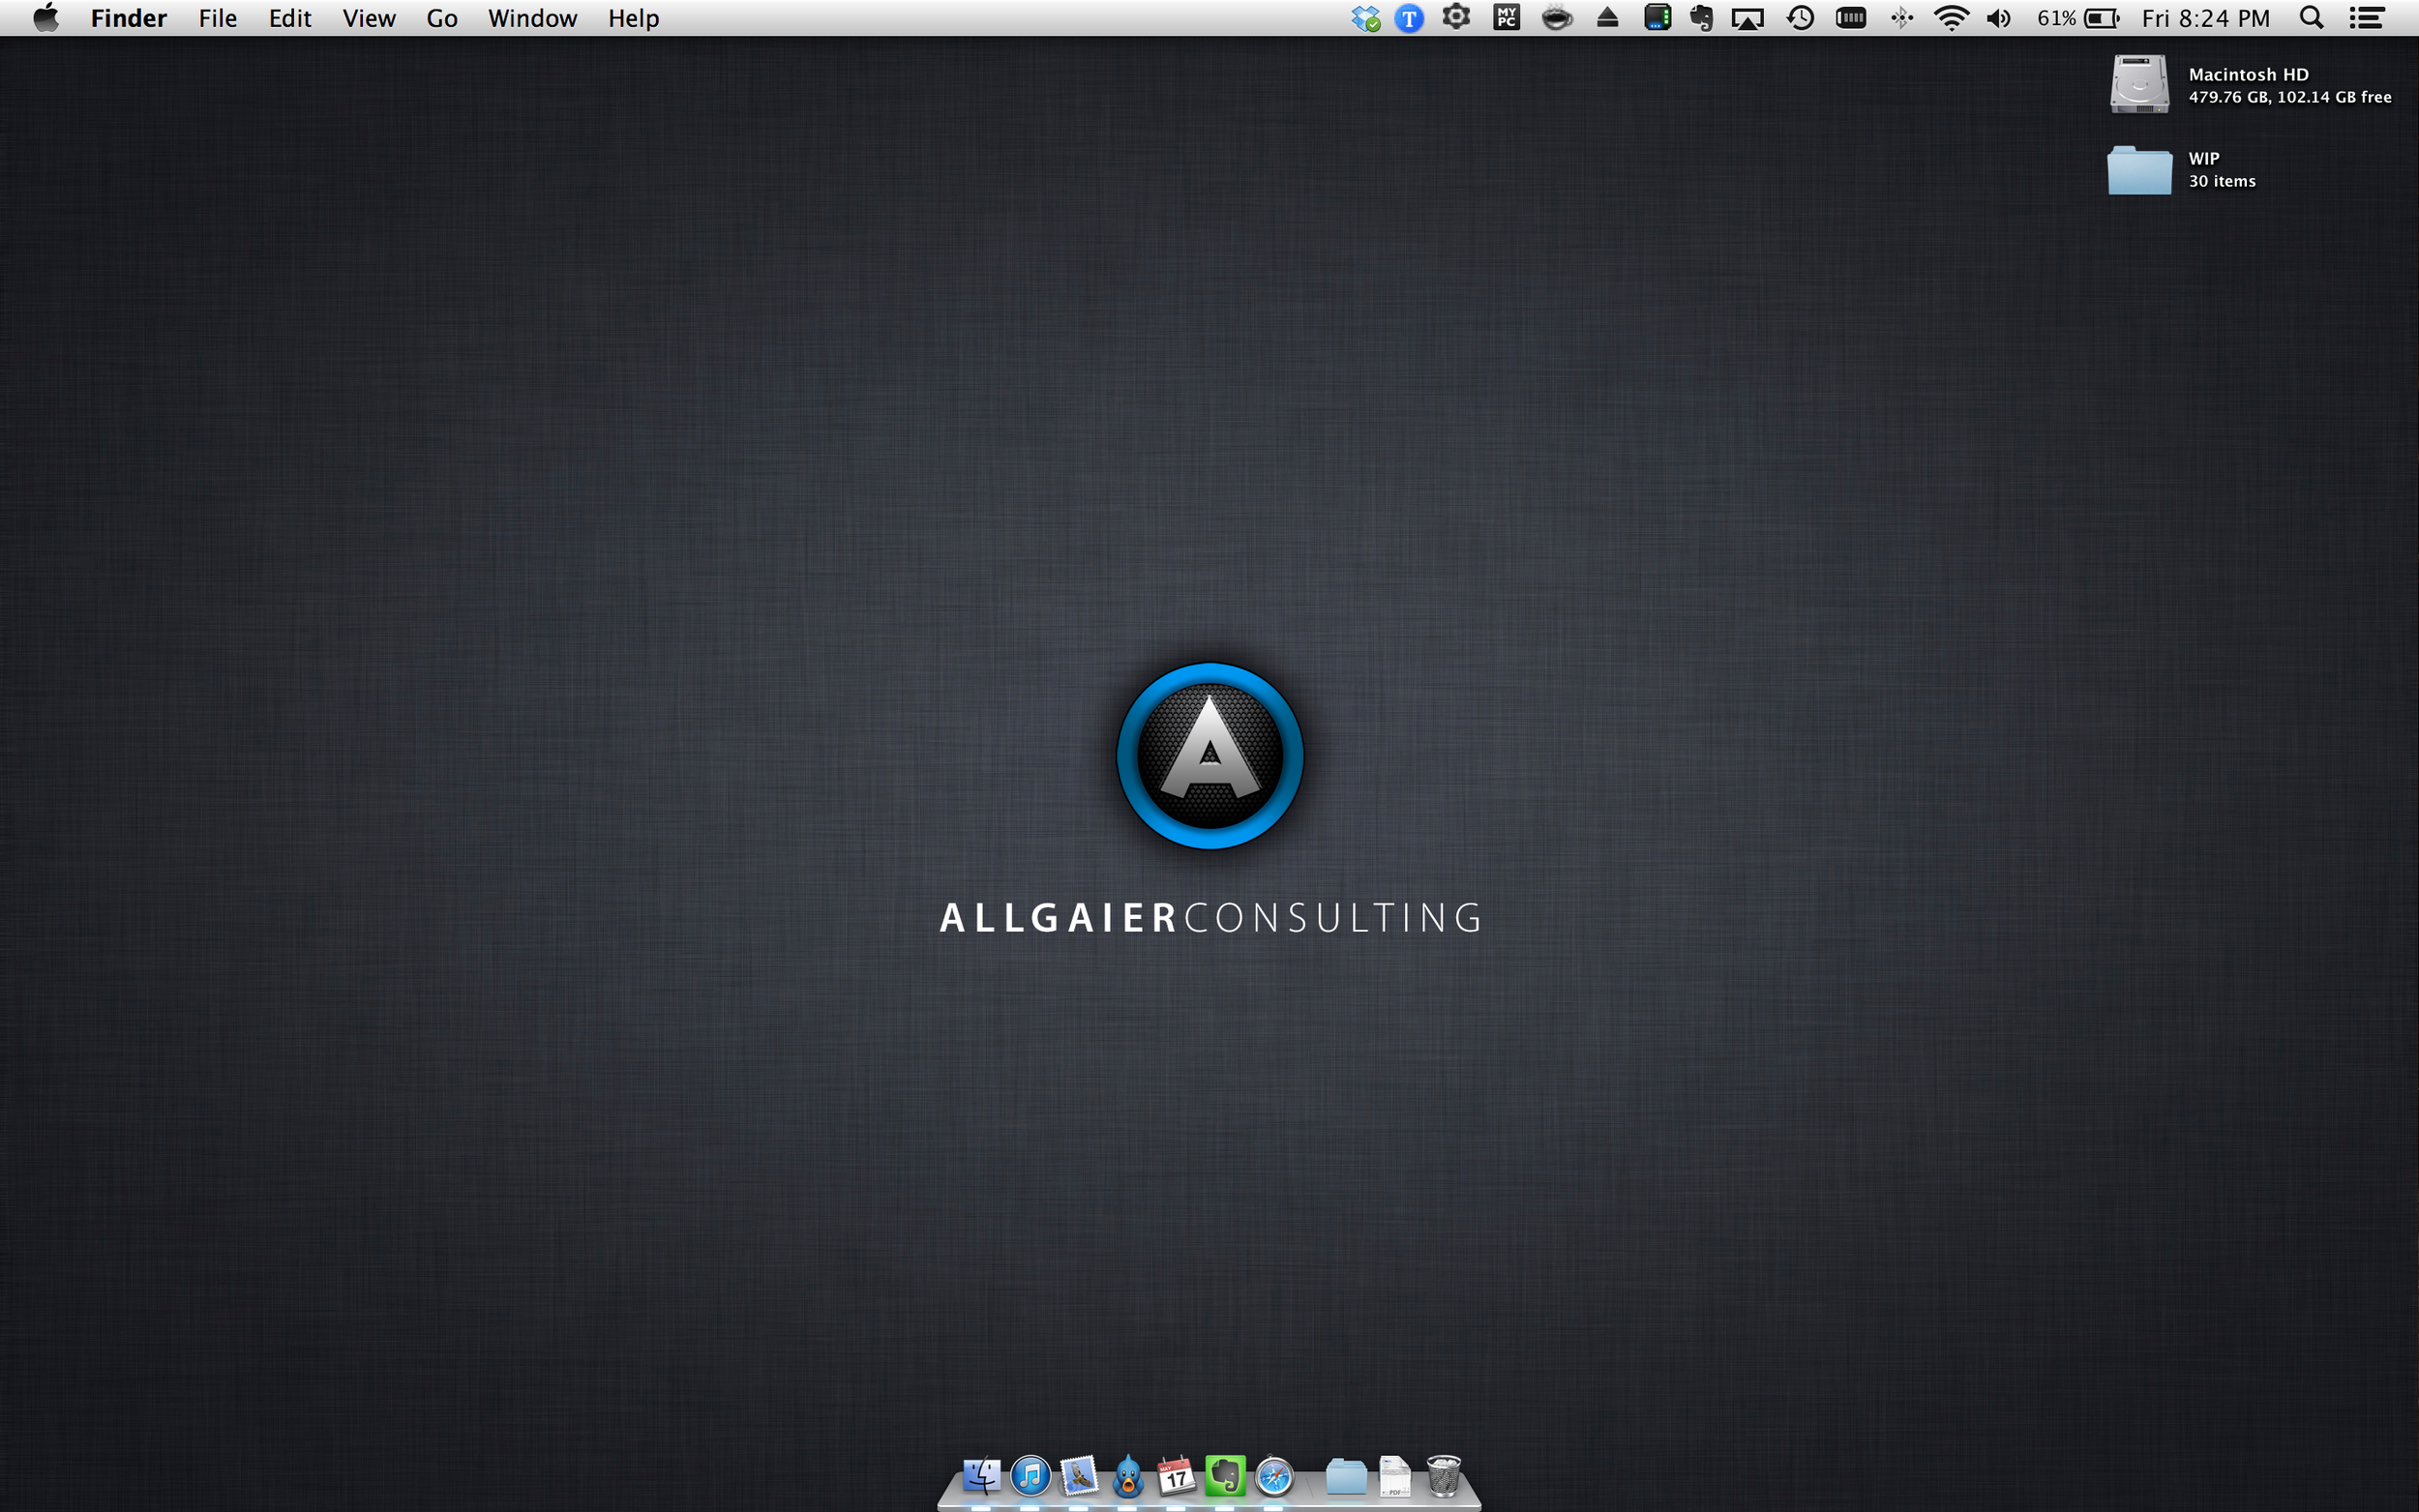Open the View menu
Viewport: 2419px width, 1512px height.
(x=369, y=18)
